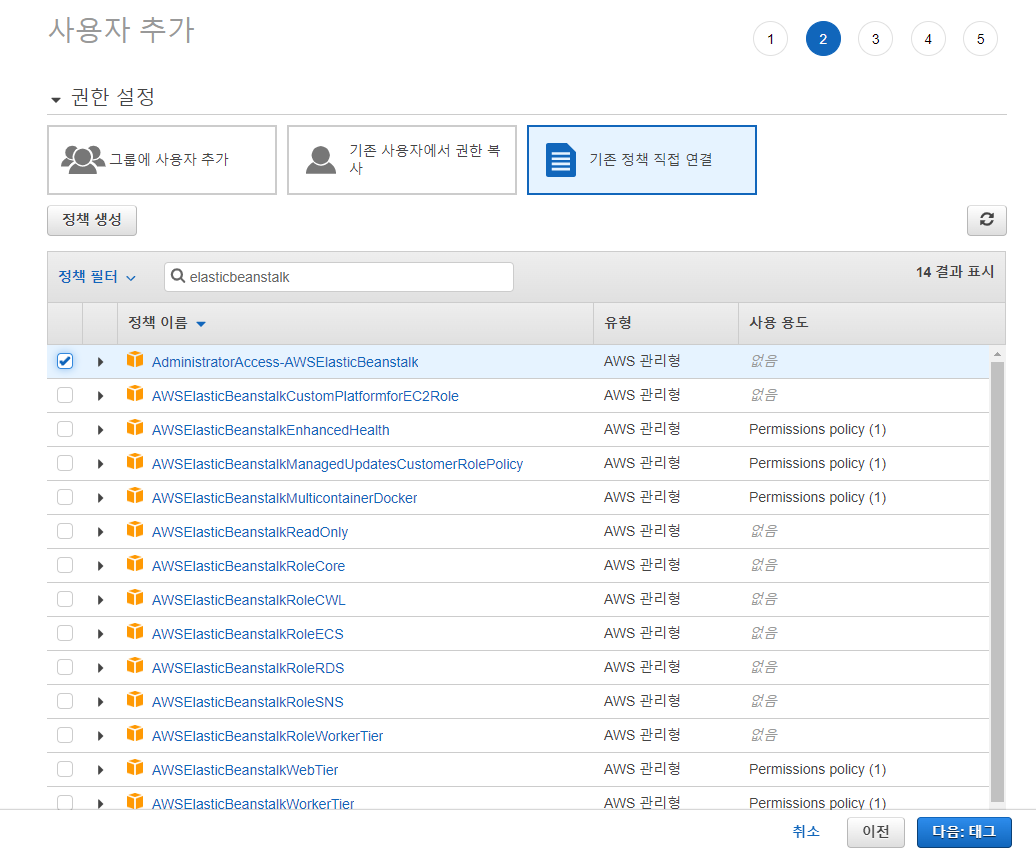
Task: Collapse the 권한 설정 section arrow
Action: [56, 100]
